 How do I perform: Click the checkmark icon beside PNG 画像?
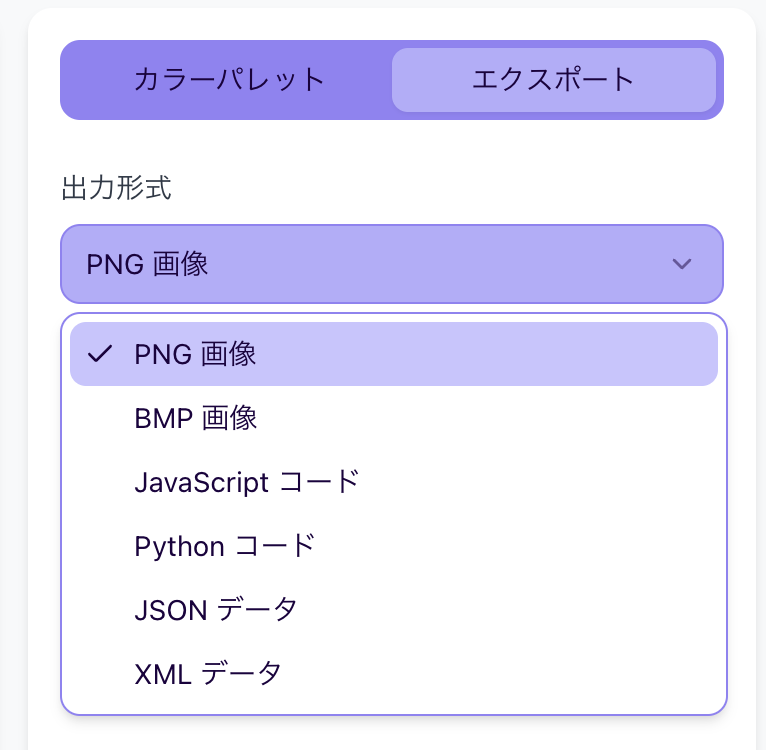click(99, 354)
